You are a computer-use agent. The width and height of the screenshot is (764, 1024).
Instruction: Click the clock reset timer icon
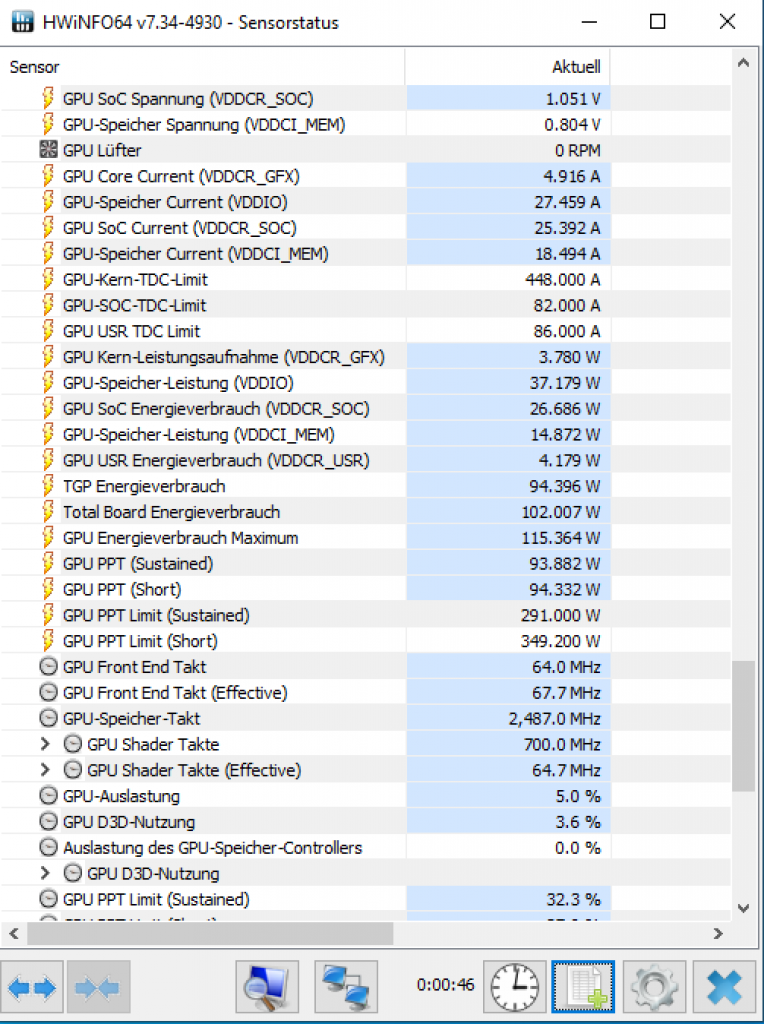pyautogui.click(x=515, y=987)
